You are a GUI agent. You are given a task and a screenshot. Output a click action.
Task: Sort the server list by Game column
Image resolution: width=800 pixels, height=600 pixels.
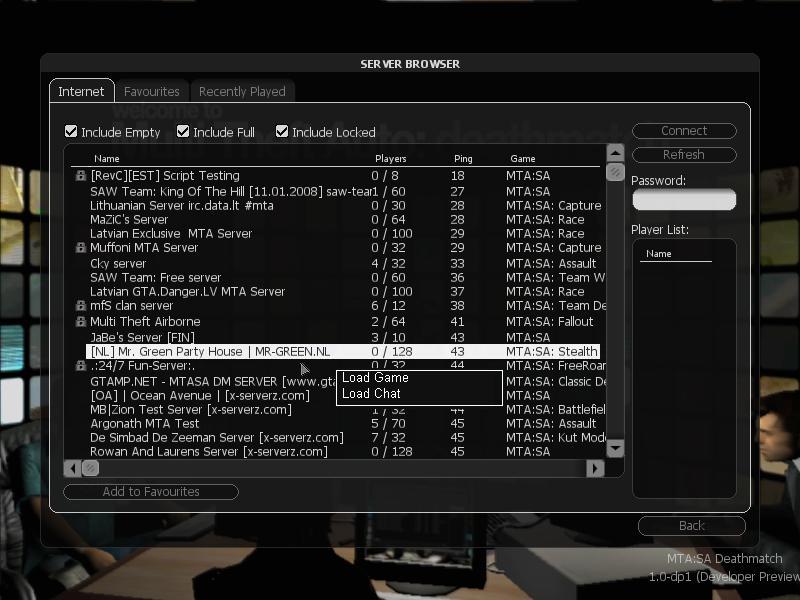pos(523,159)
